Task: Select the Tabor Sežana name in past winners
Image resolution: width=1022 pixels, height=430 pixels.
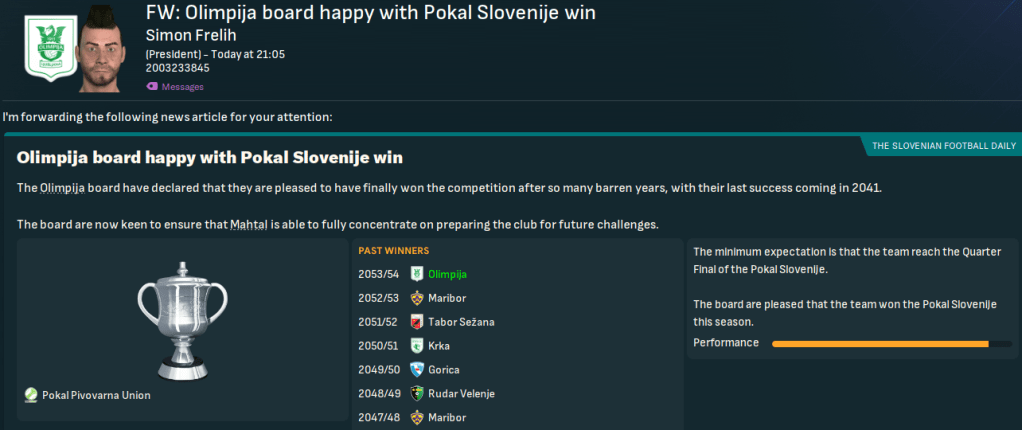Action: tap(461, 322)
